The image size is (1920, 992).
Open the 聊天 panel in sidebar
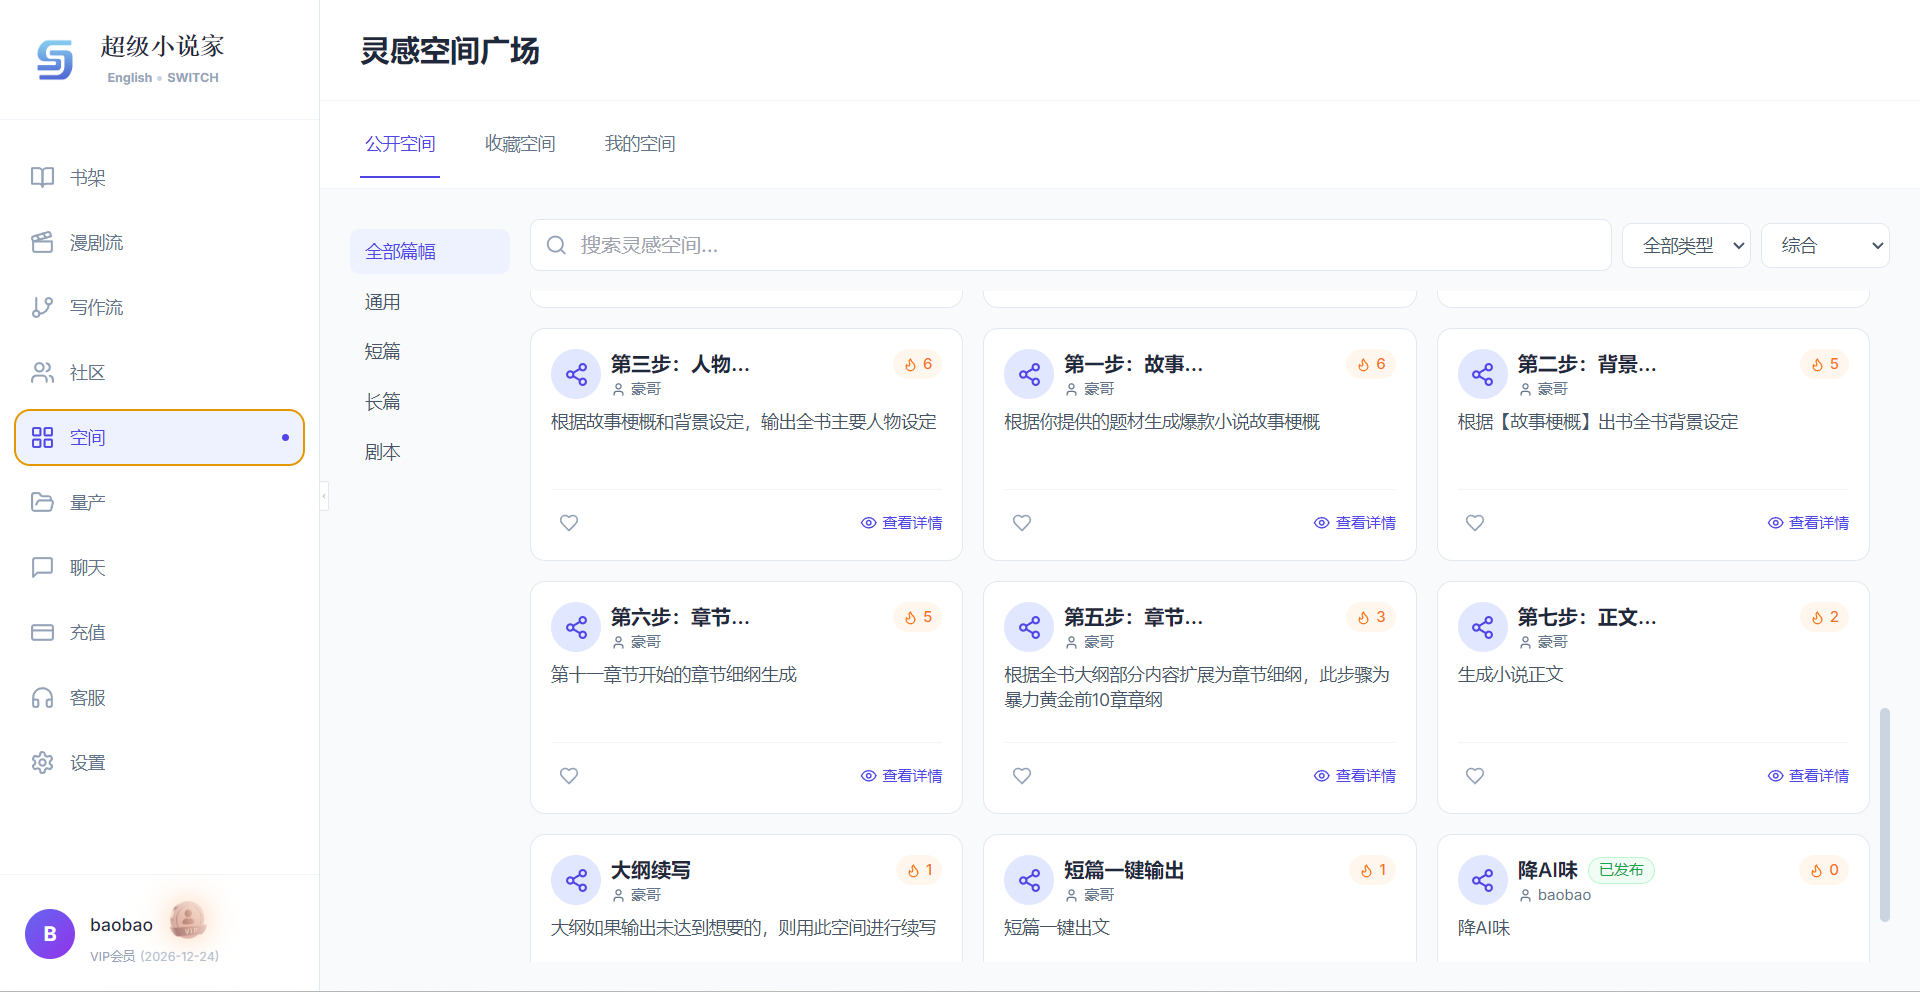click(x=87, y=567)
